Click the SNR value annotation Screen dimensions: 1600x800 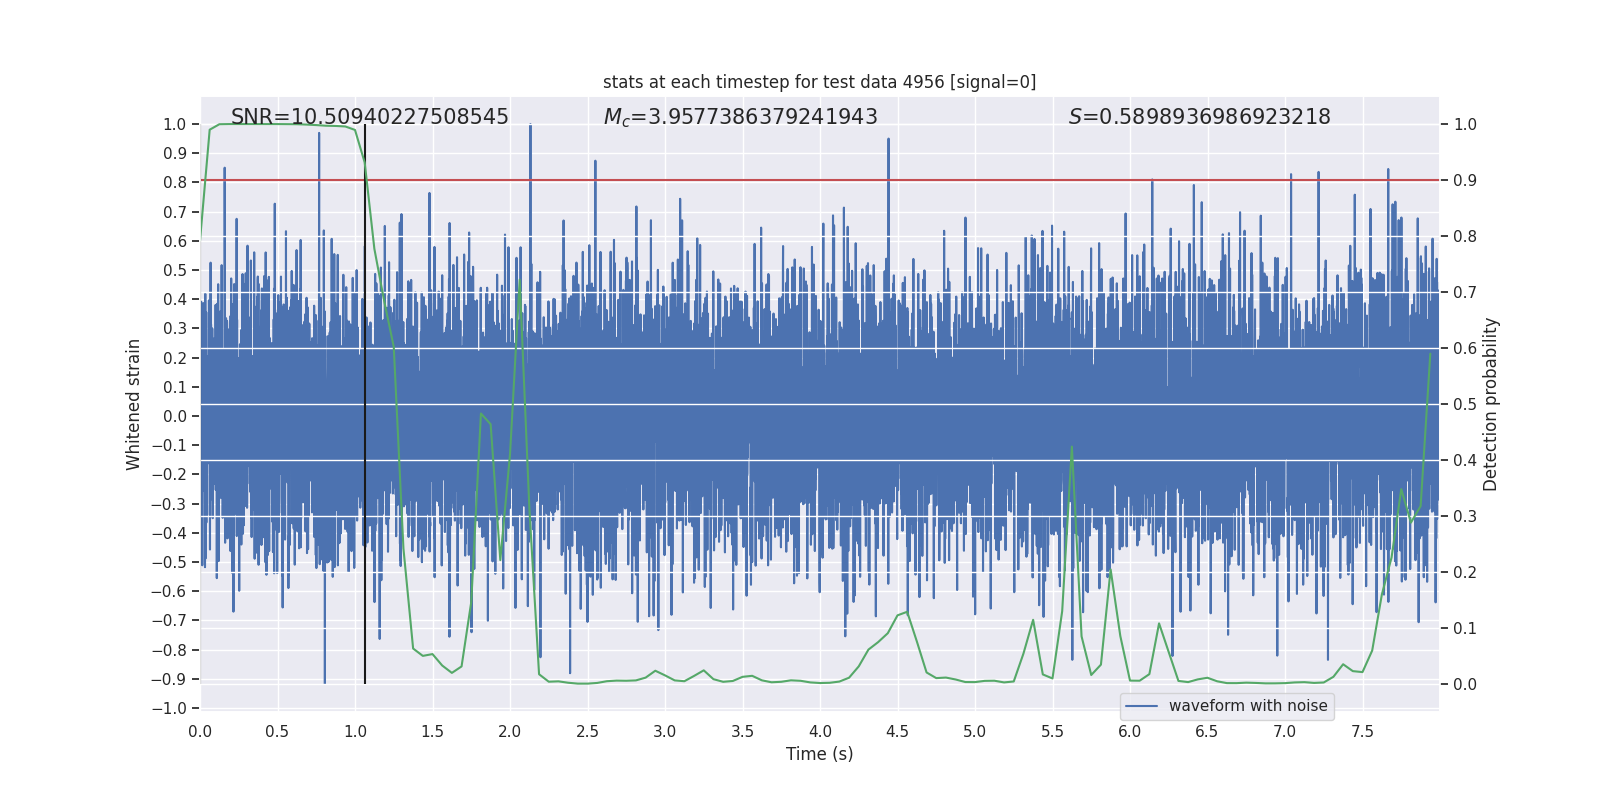pyautogui.click(x=370, y=117)
